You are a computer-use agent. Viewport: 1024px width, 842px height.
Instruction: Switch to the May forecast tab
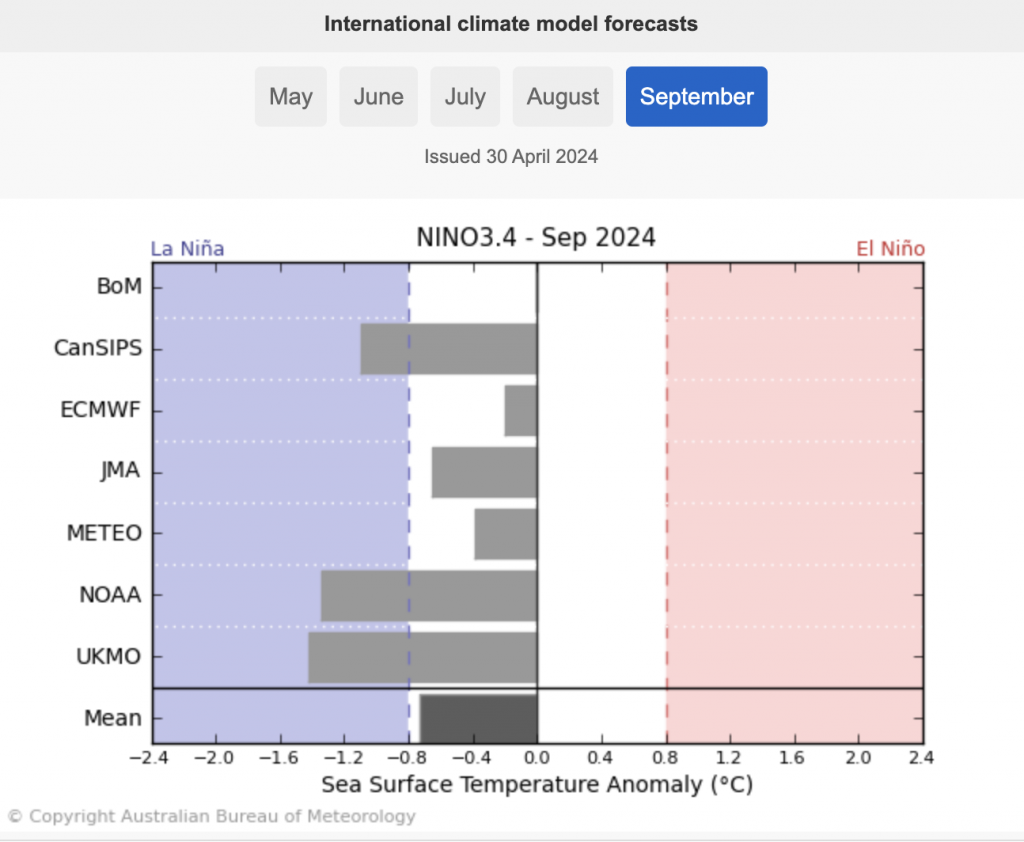click(x=290, y=97)
